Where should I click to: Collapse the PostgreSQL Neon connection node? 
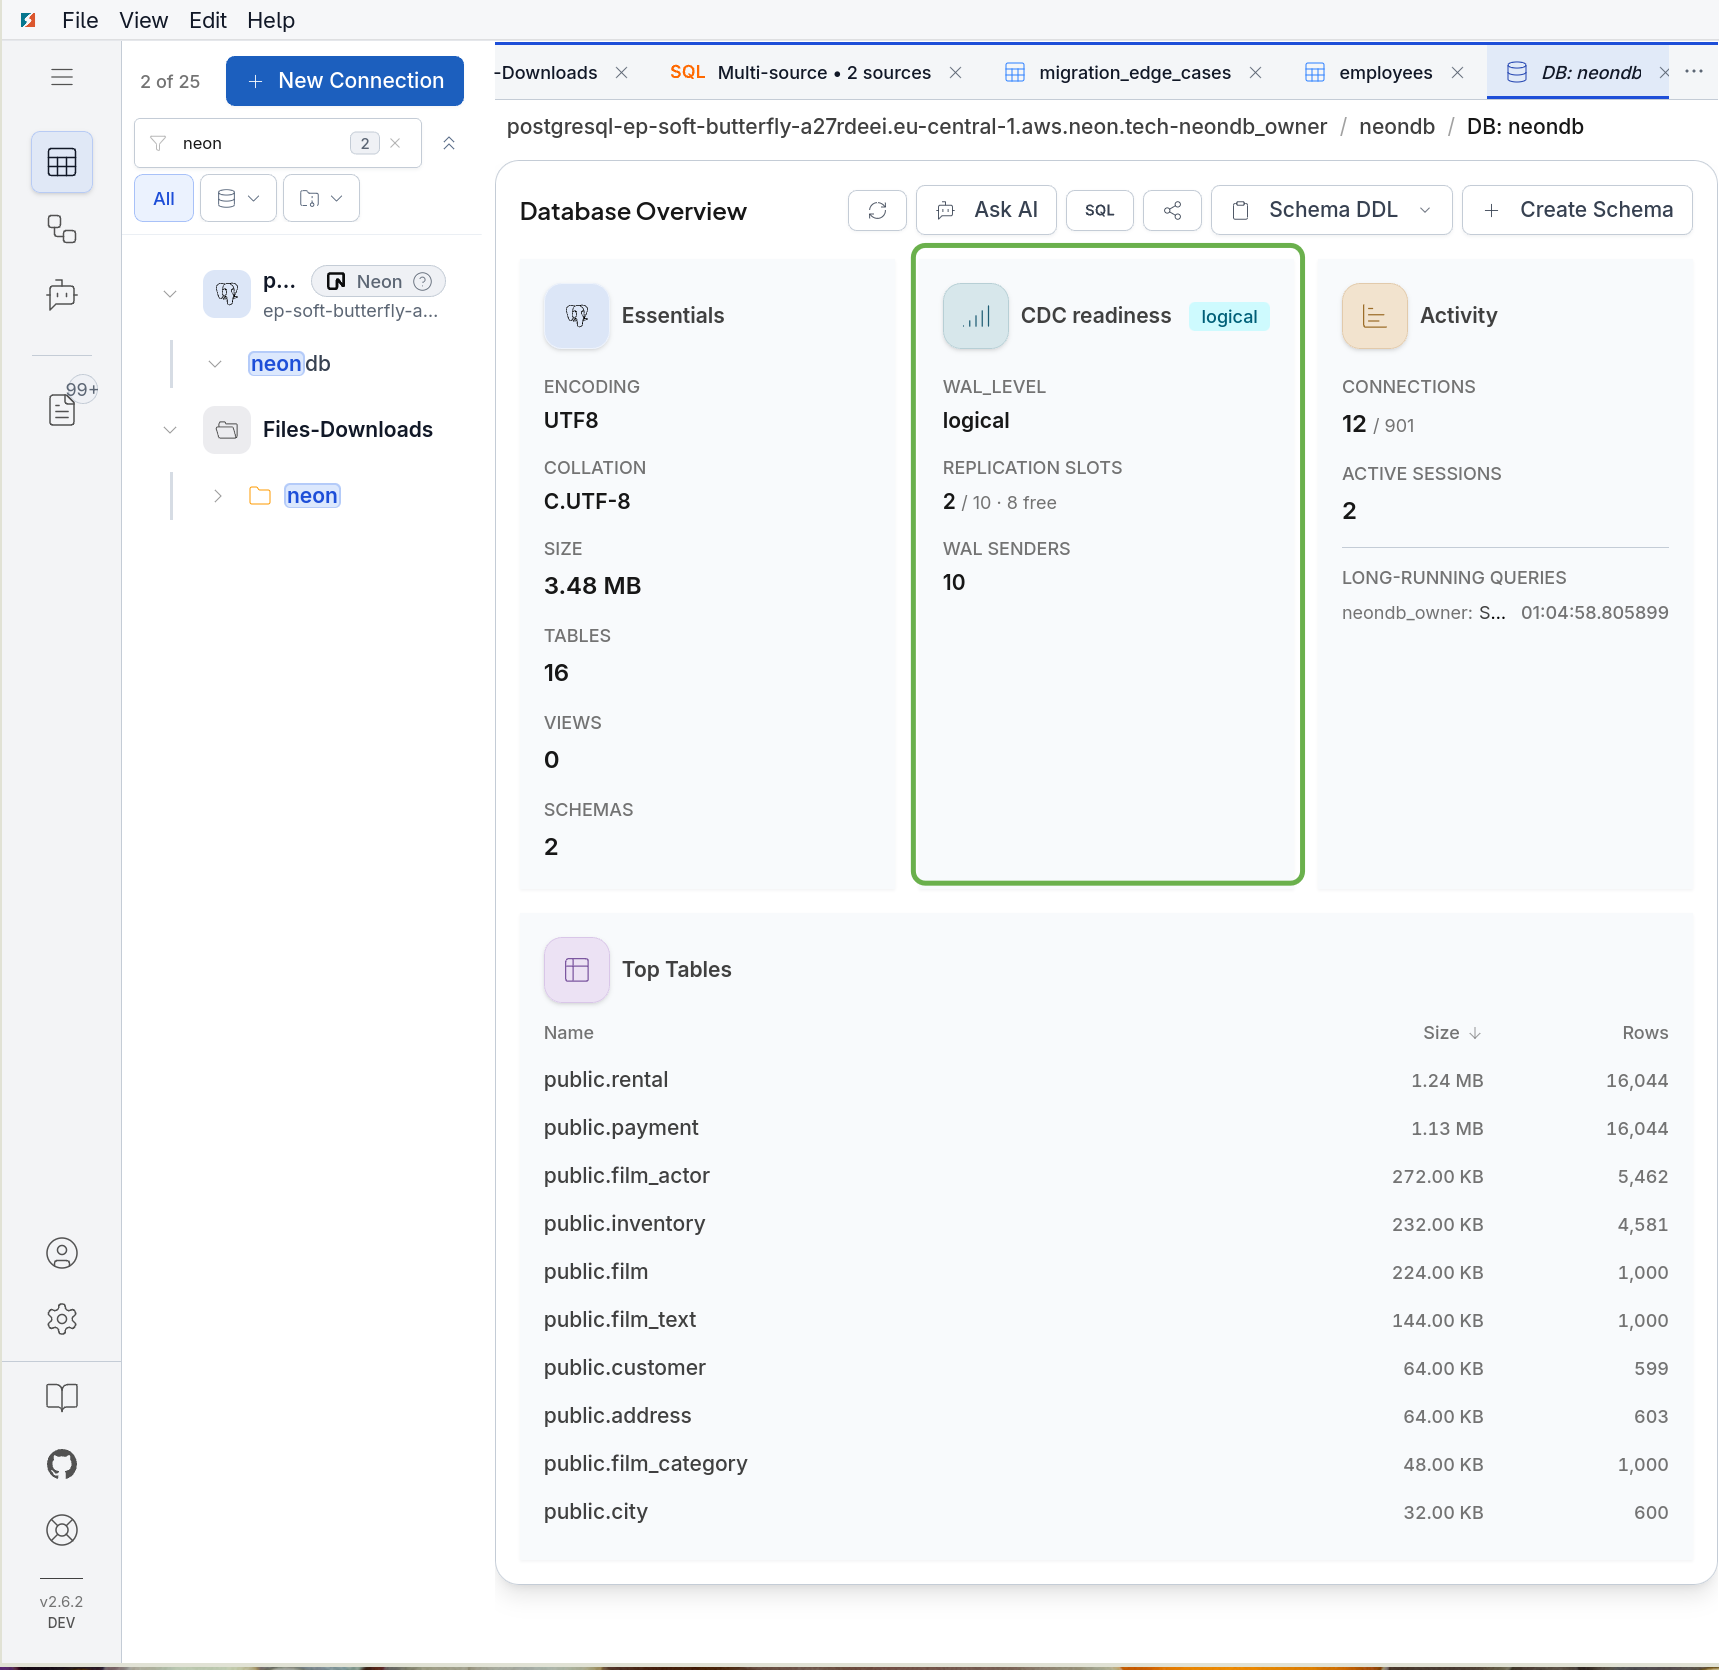point(170,294)
